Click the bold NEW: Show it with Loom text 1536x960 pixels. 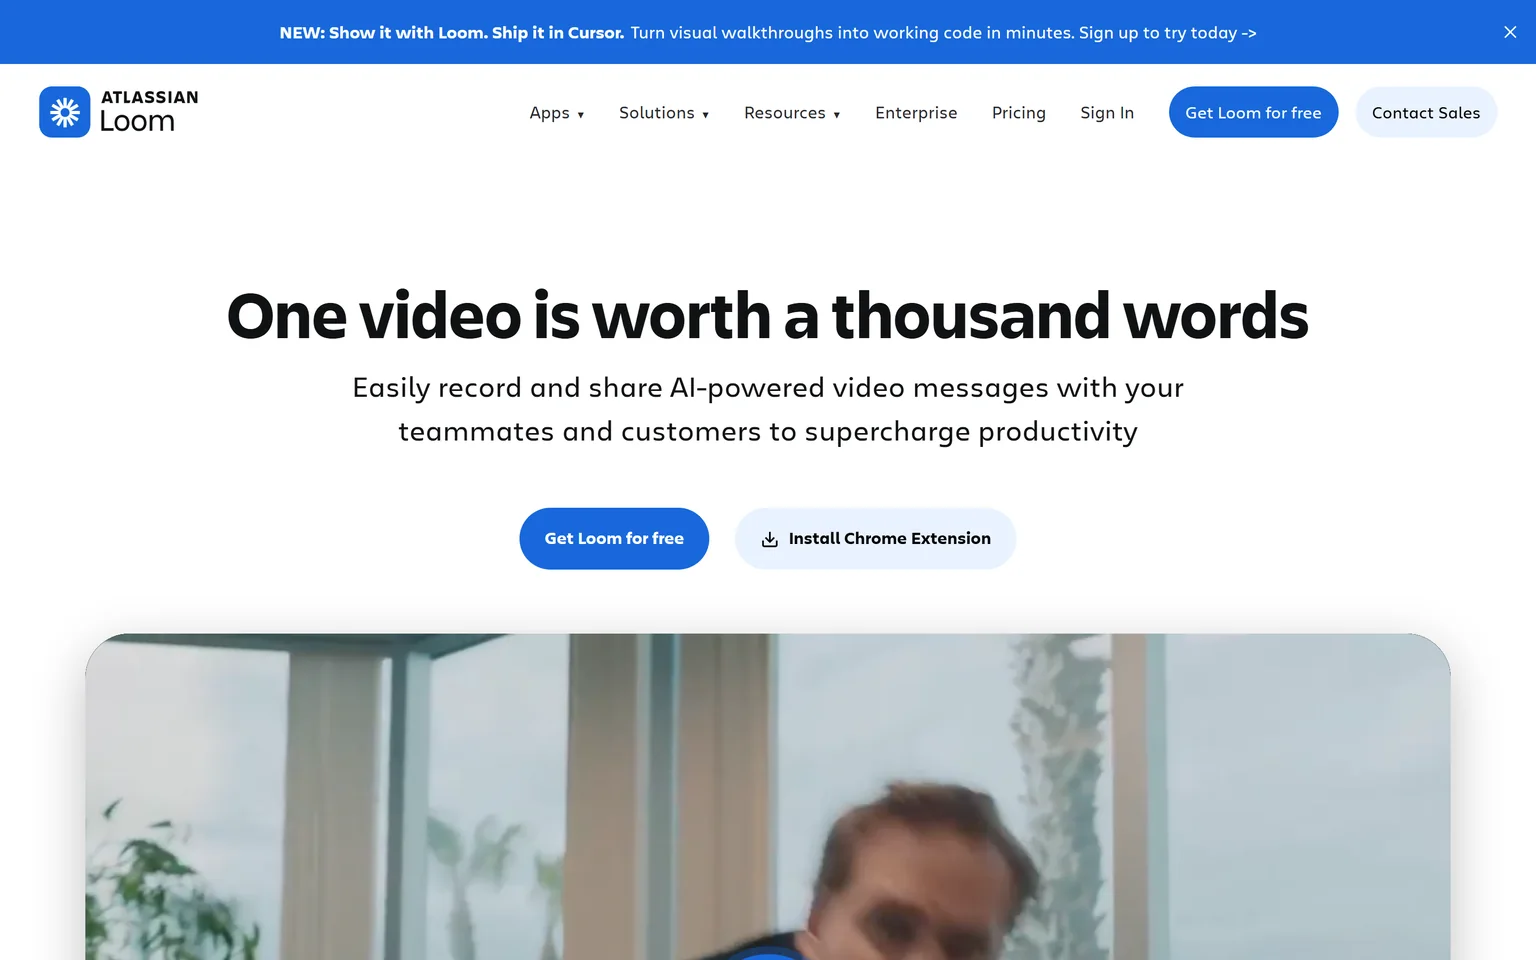pyautogui.click(x=452, y=33)
